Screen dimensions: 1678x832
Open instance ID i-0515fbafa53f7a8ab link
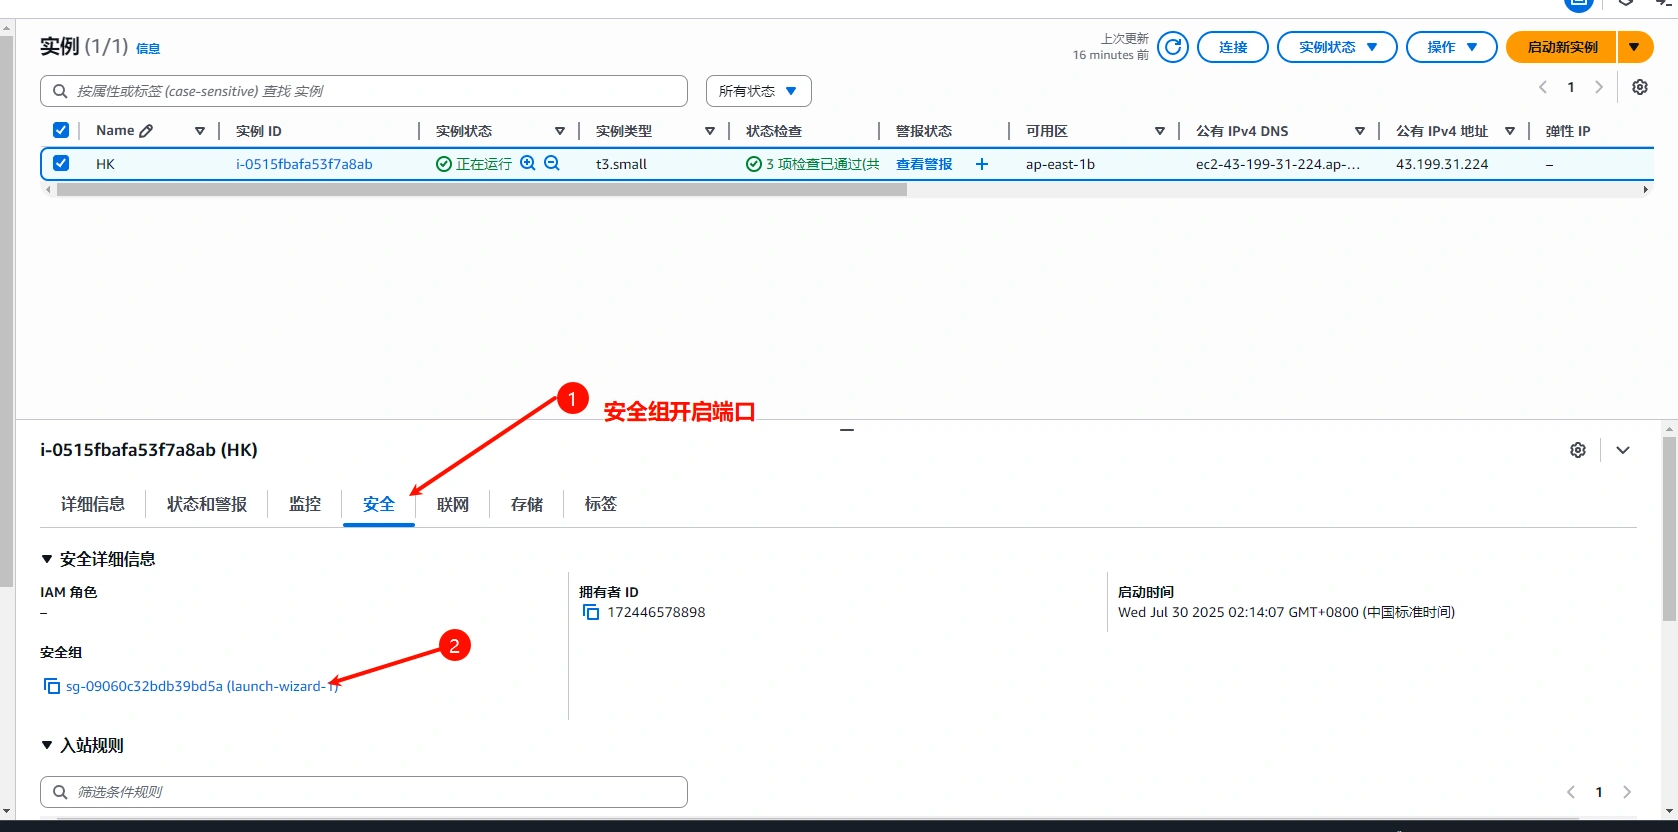304,164
